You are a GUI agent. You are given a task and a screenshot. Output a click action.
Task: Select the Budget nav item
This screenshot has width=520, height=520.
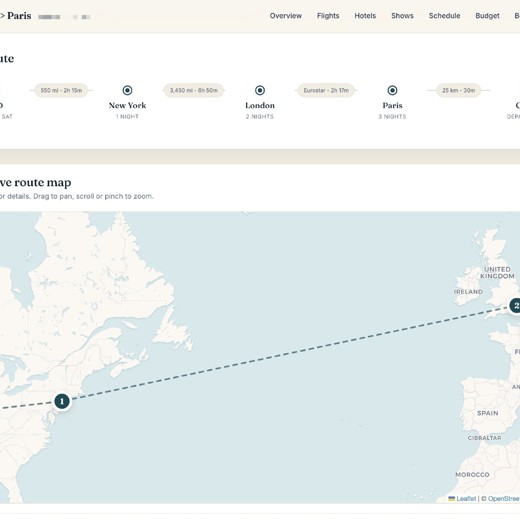coord(487,16)
